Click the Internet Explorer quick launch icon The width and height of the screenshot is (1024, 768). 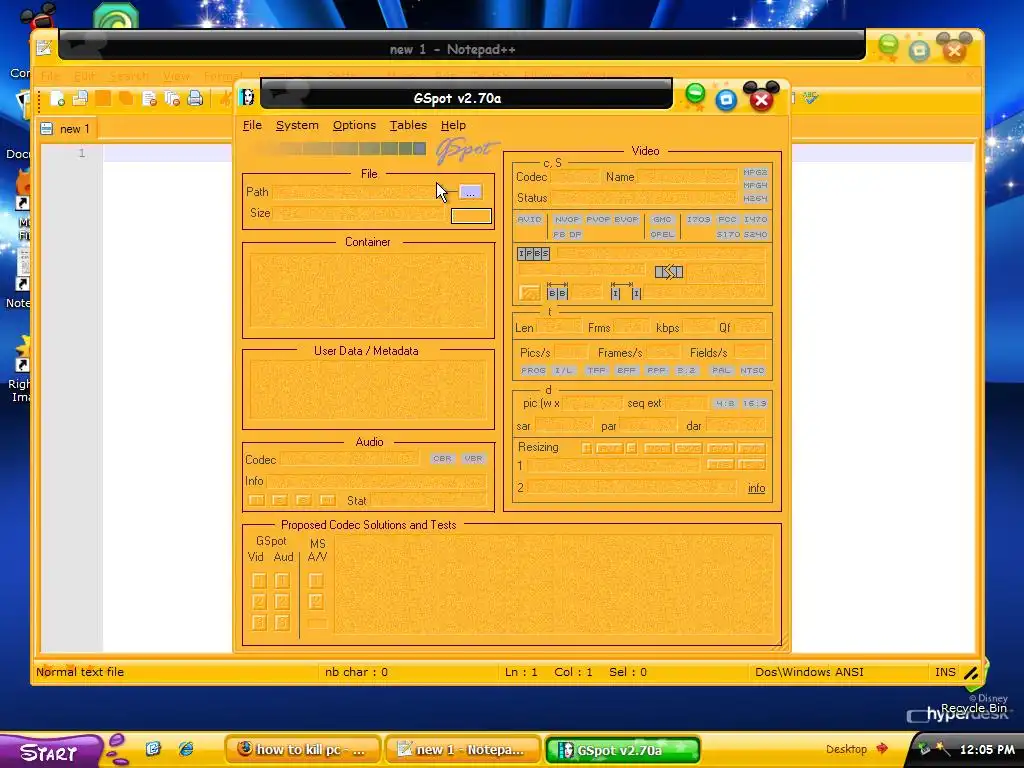186,749
